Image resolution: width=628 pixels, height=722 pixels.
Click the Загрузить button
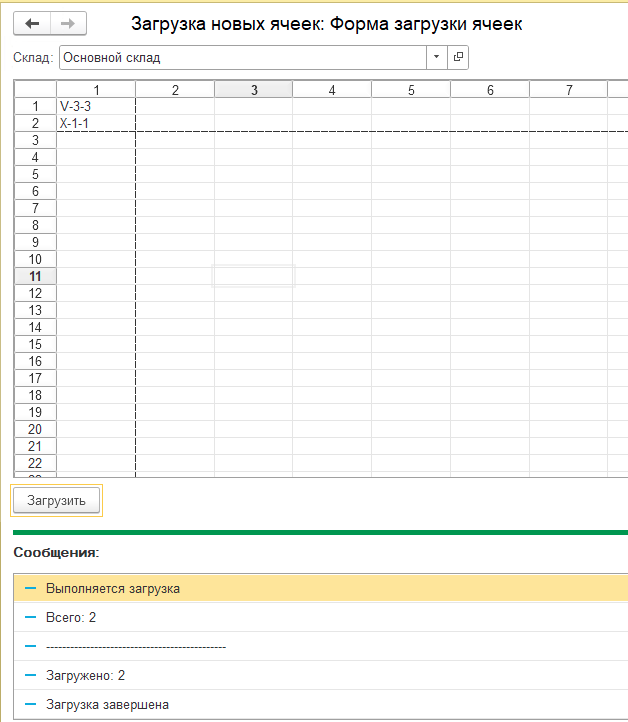click(x=56, y=500)
